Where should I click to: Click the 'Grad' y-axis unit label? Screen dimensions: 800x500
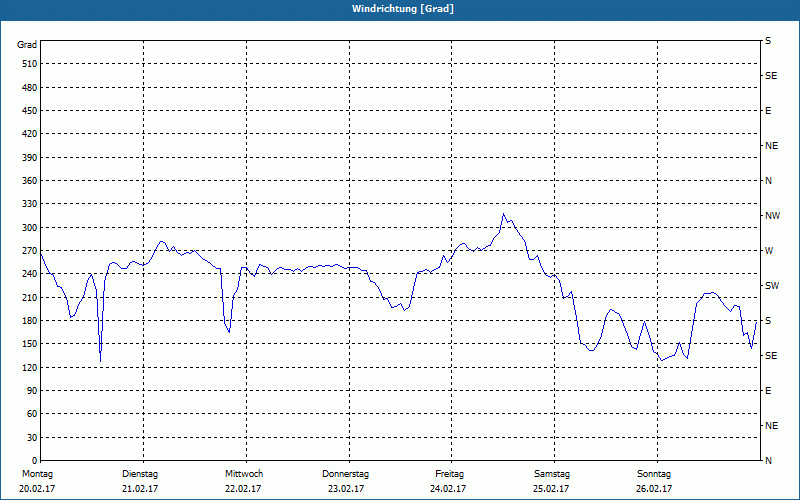click(x=27, y=45)
